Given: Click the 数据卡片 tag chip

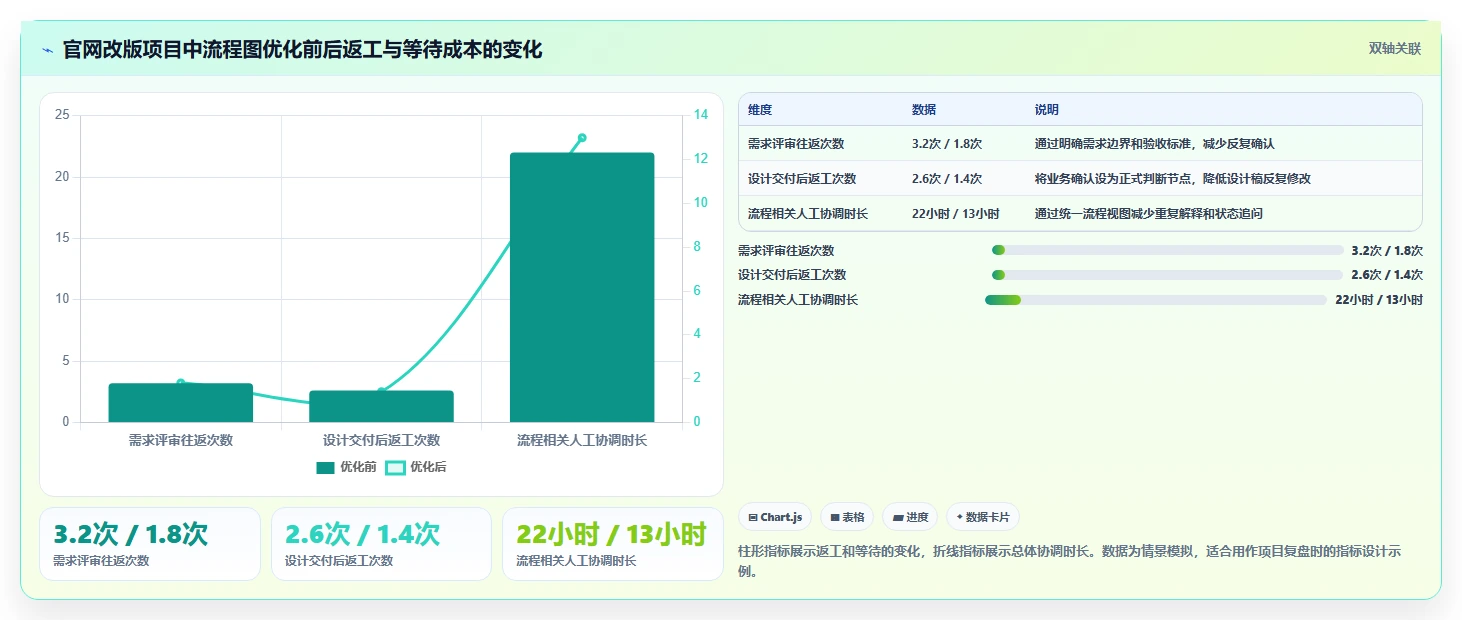Looking at the screenshot, I should pos(983,517).
